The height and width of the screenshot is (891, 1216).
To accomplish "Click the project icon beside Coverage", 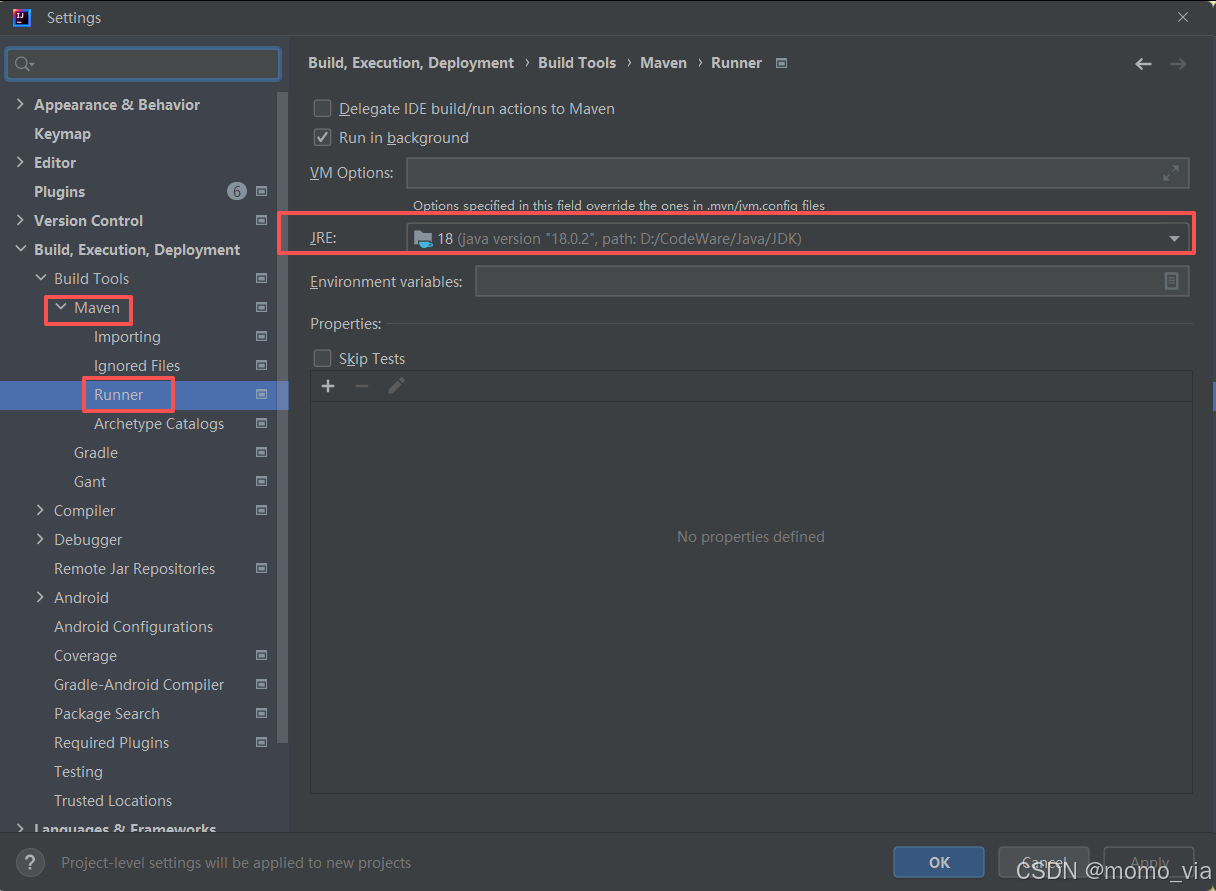I will pos(262,655).
